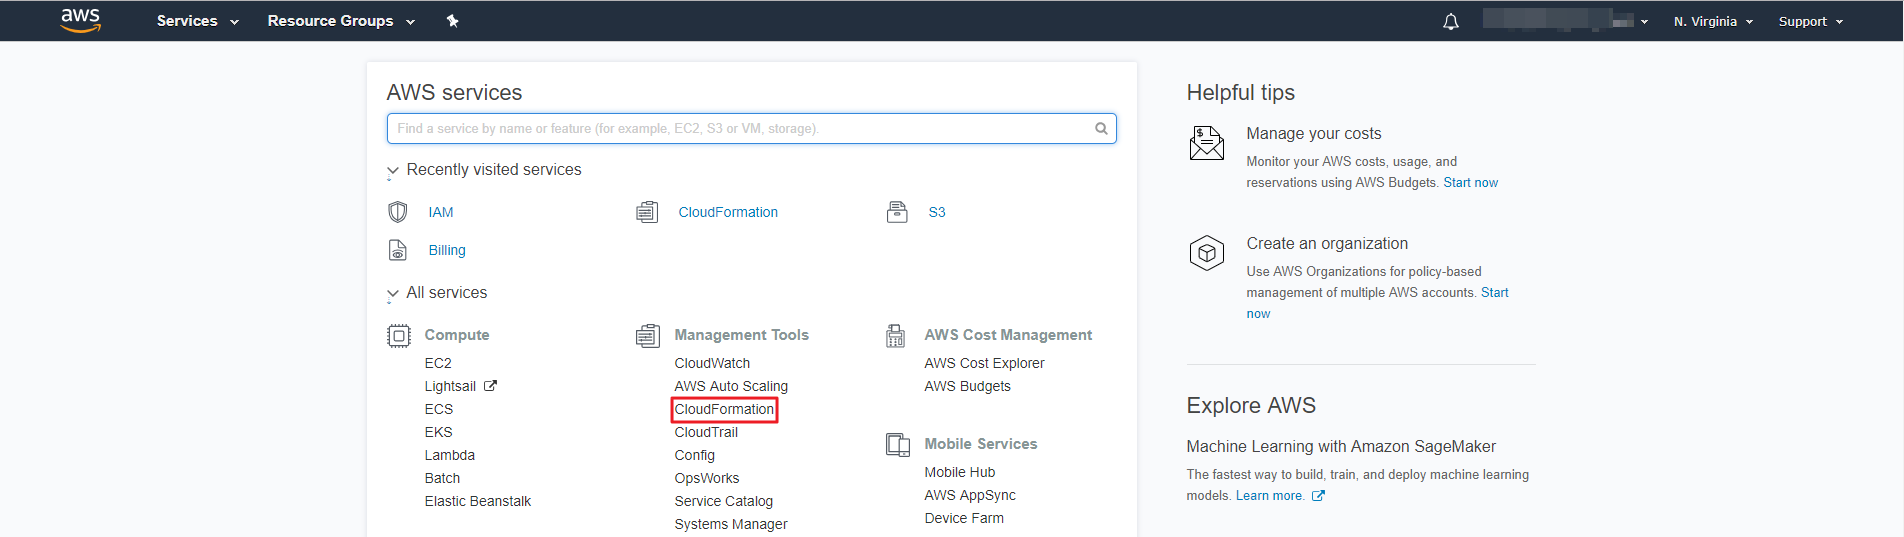Screen dimensions: 1904x537
Task: Open CloudFormation under Management Tools
Action: pyautogui.click(x=724, y=409)
